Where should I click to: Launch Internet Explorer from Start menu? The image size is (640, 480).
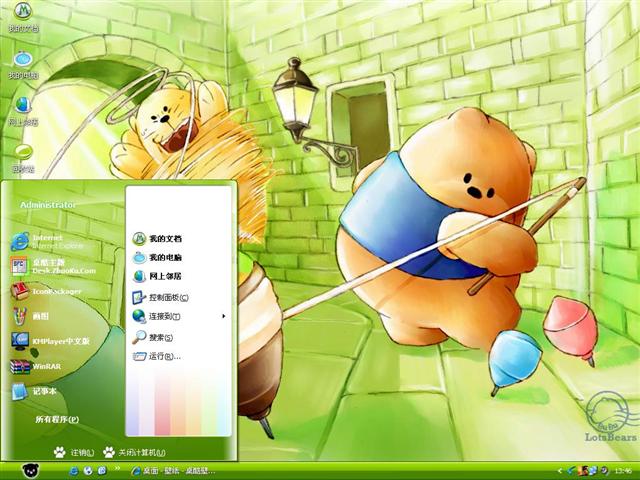point(47,241)
